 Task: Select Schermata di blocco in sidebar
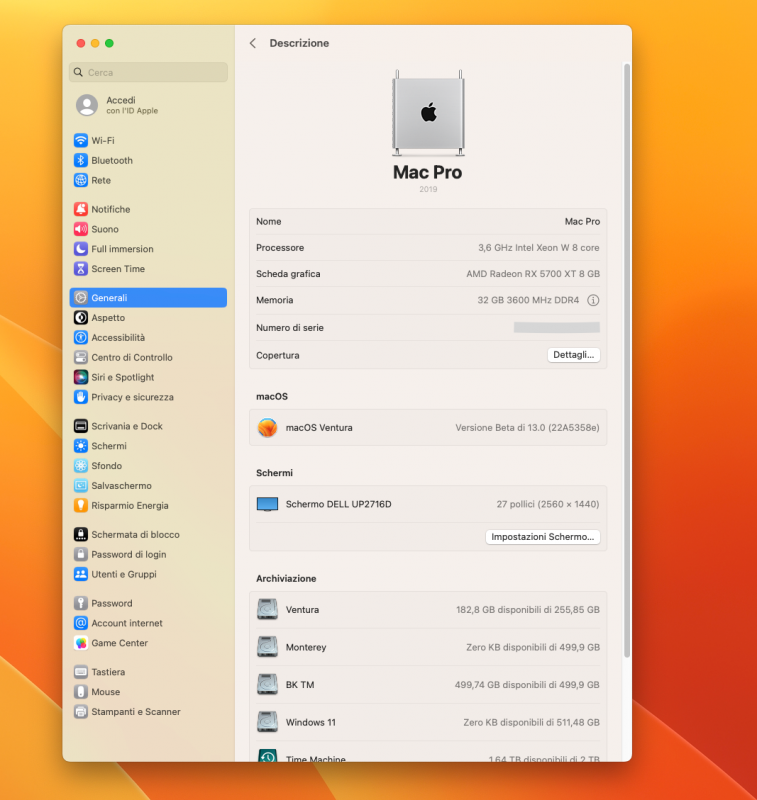pyautogui.click(x=135, y=535)
